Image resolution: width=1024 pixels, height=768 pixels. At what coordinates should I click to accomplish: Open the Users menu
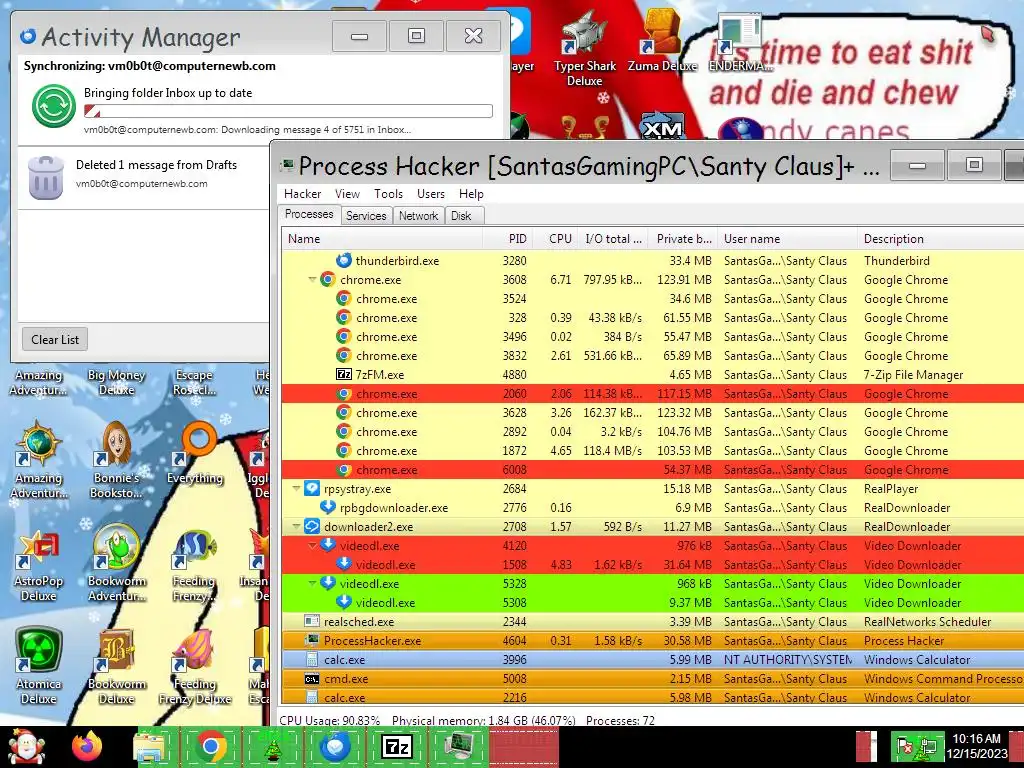click(x=430, y=194)
